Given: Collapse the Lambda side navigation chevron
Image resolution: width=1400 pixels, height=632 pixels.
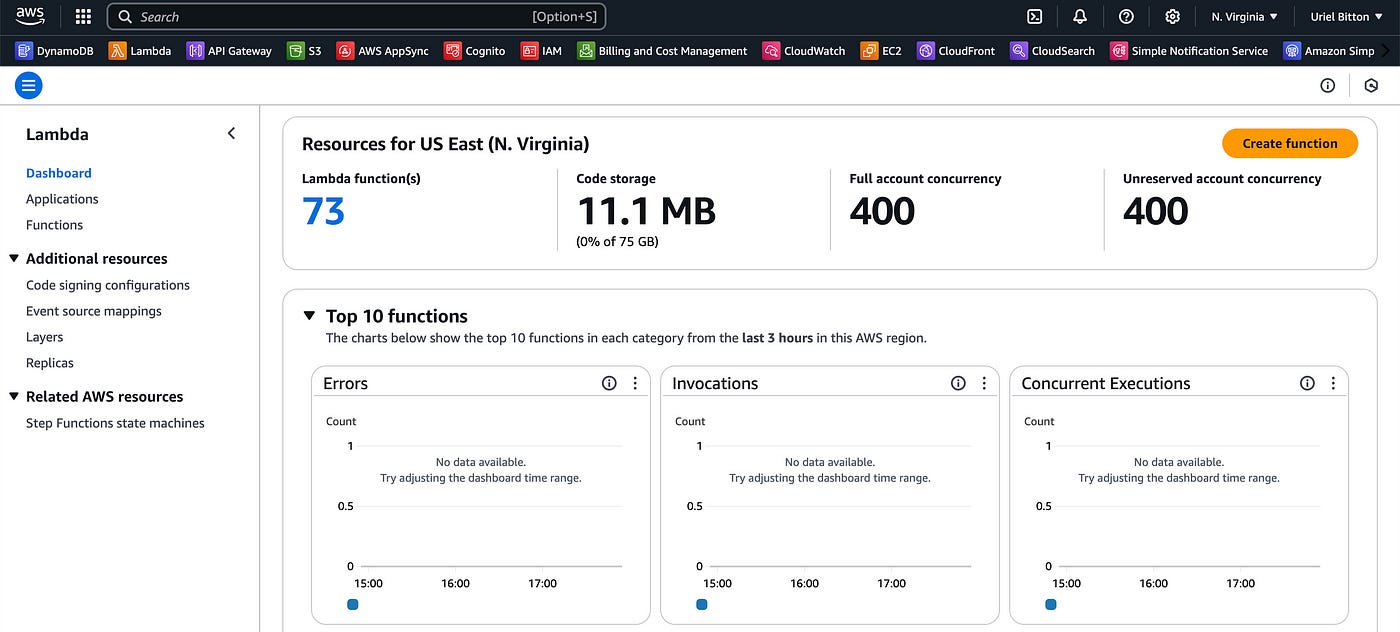Looking at the screenshot, I should pos(231,133).
